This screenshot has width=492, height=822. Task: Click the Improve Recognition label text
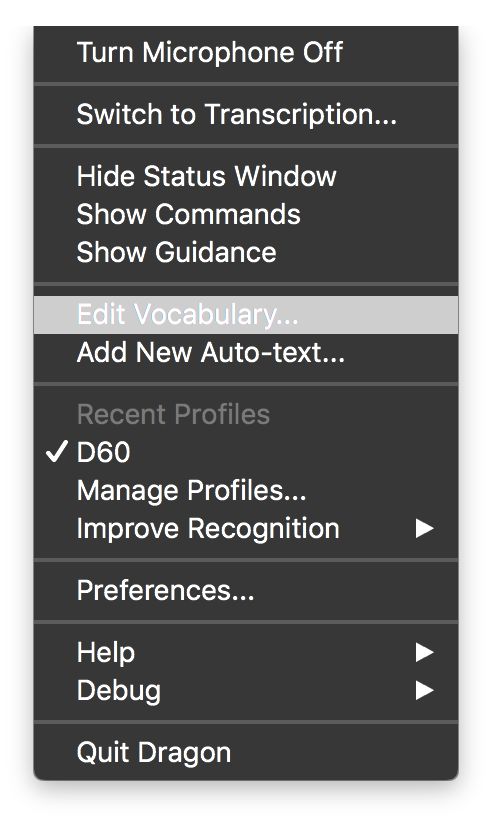click(208, 528)
